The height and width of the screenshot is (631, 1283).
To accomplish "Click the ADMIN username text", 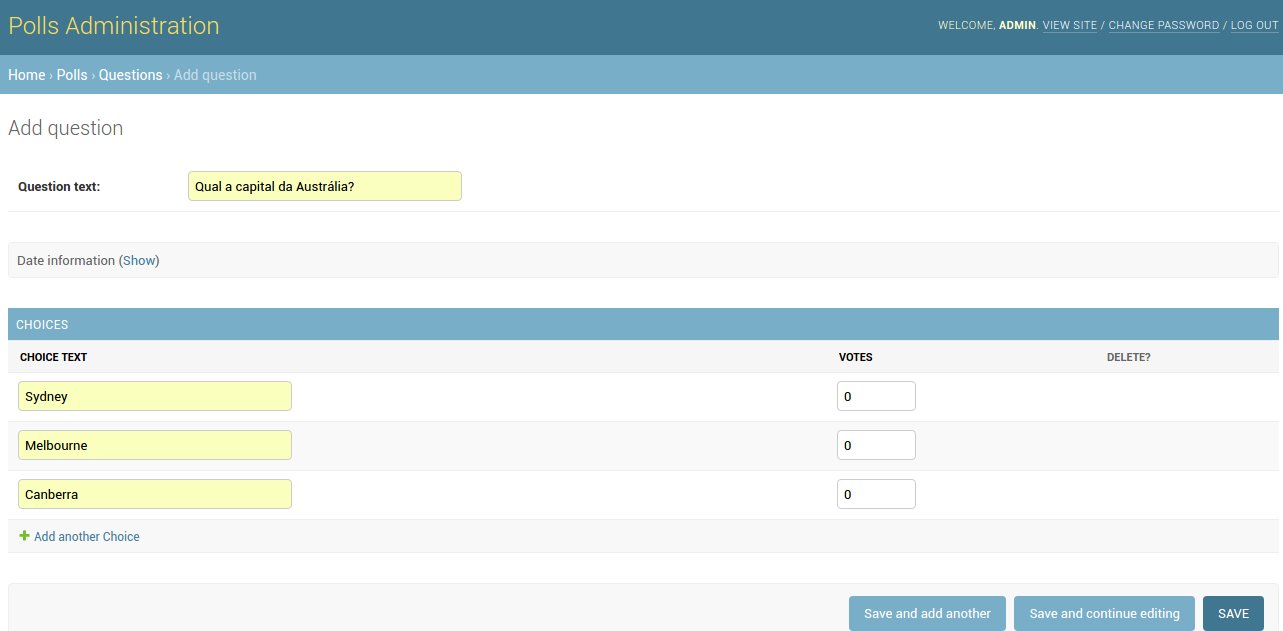I will click(x=1017, y=25).
